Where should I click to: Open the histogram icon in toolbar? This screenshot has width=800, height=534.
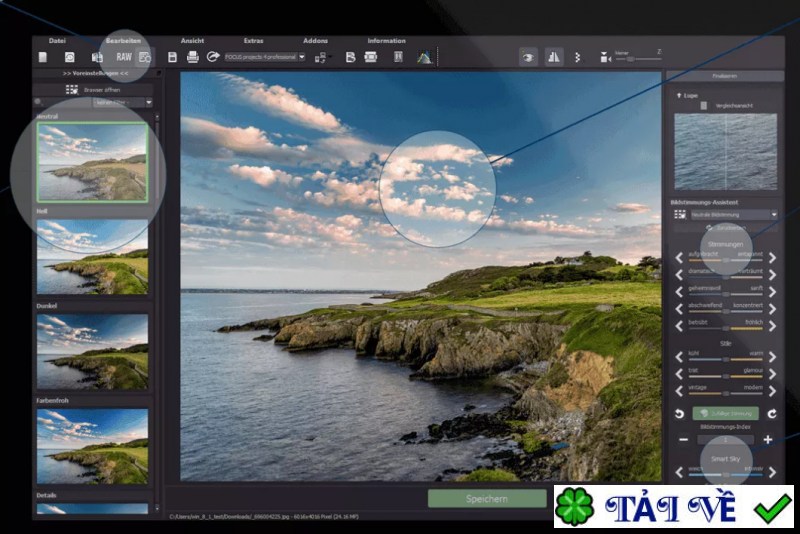(x=424, y=57)
